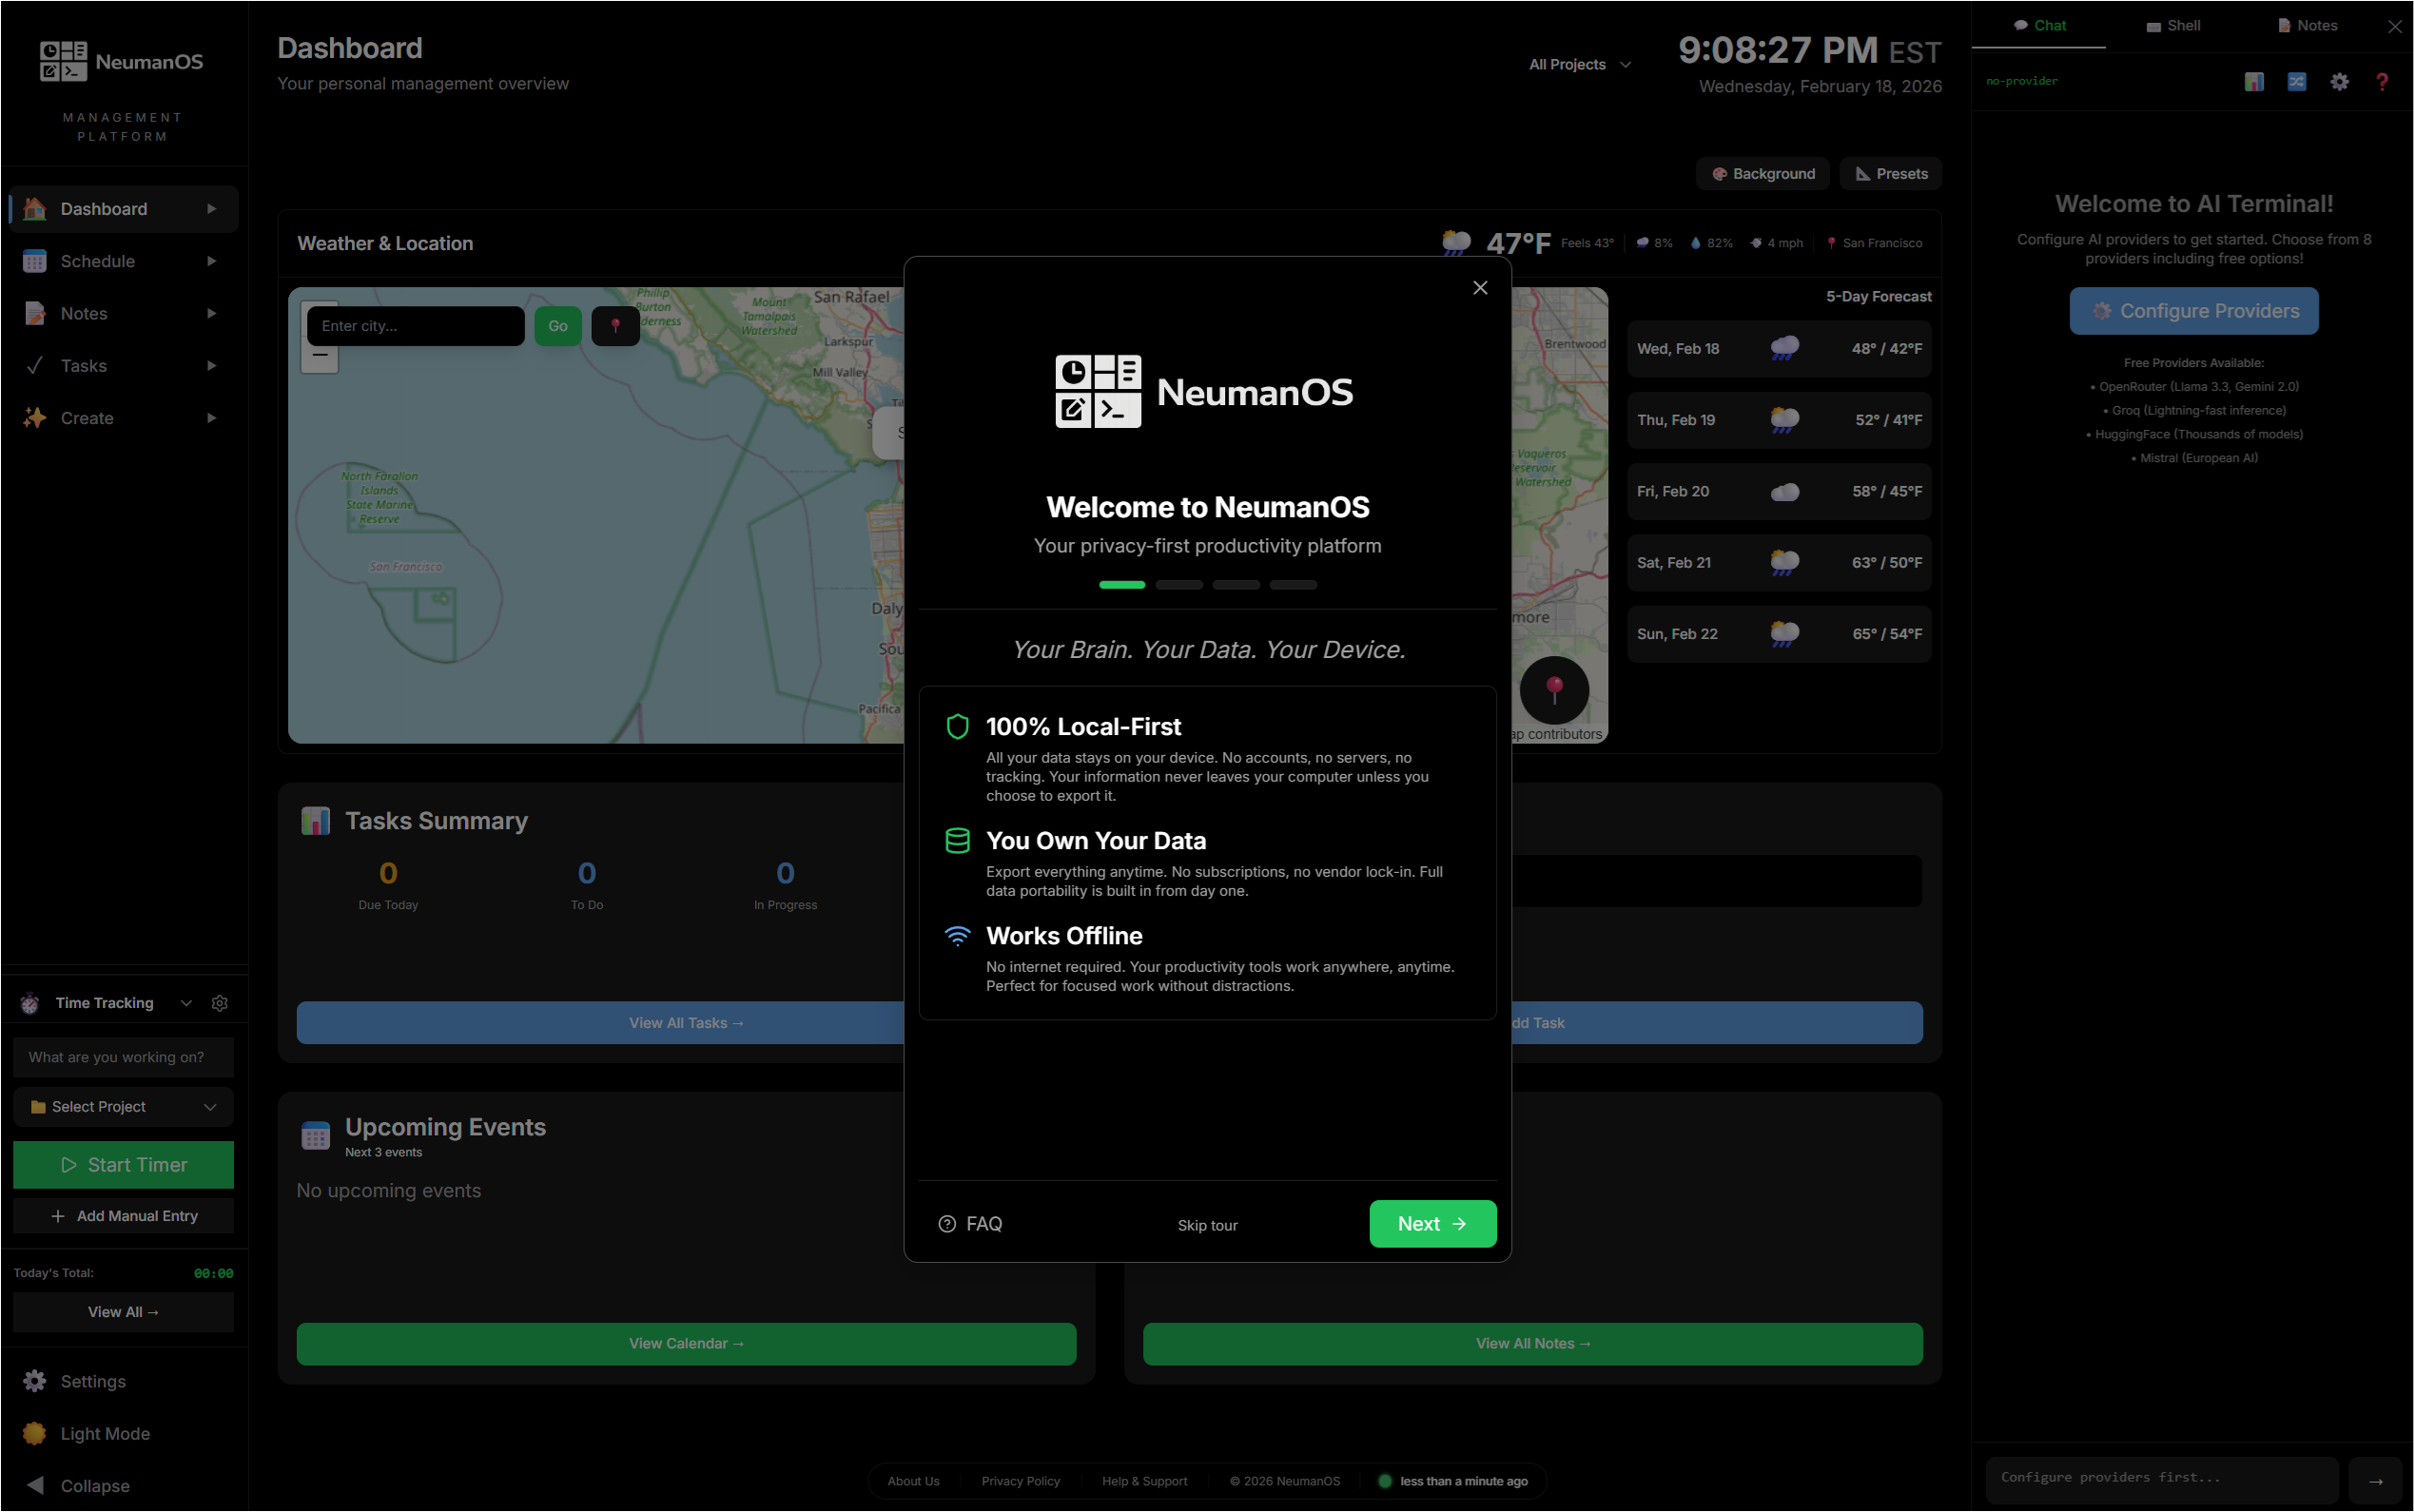Open the About Us footer link
This screenshot has width=2414, height=1512.
pyautogui.click(x=913, y=1481)
